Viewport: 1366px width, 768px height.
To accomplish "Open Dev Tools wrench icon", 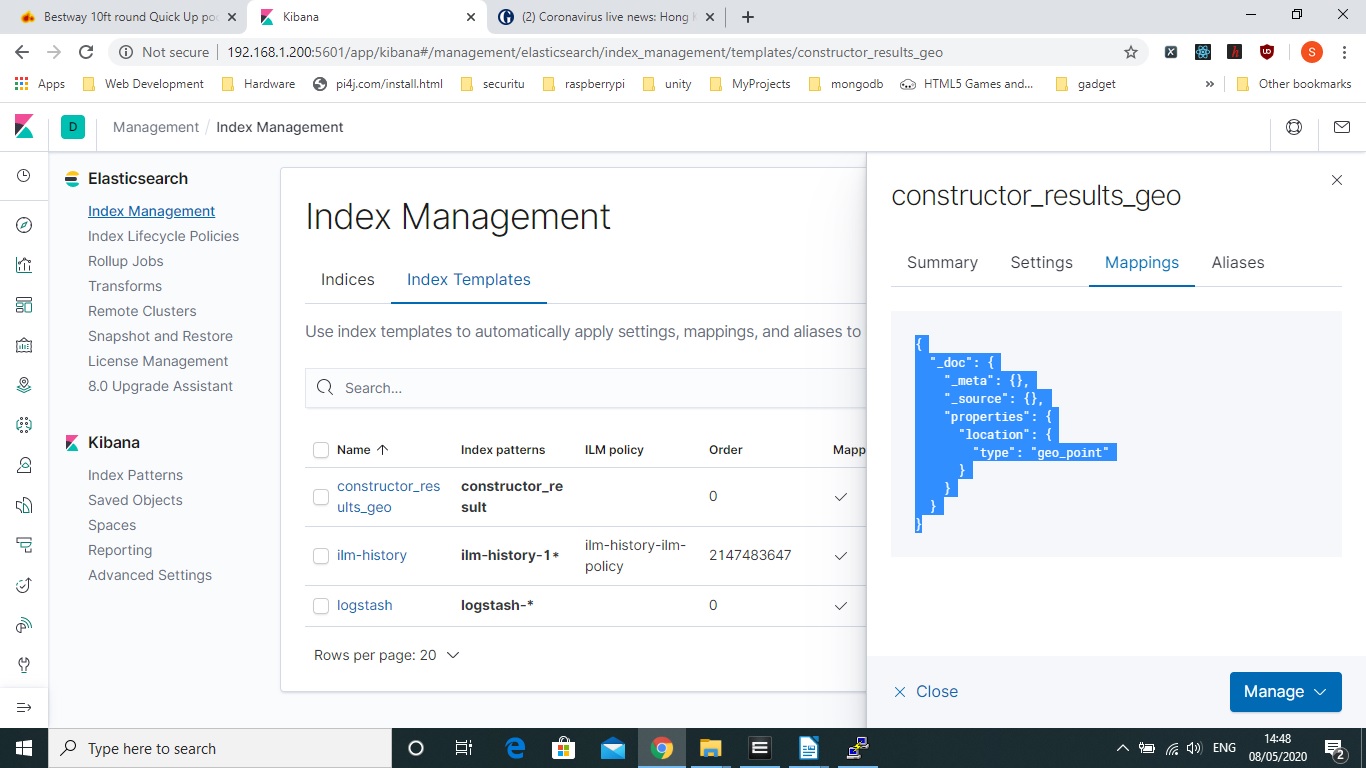I will point(24,665).
